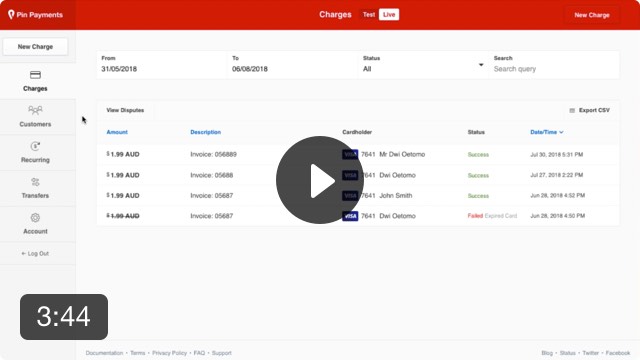Edit the To date 06/08/2018 field
The width and height of the screenshot is (640, 360).
coord(293,65)
